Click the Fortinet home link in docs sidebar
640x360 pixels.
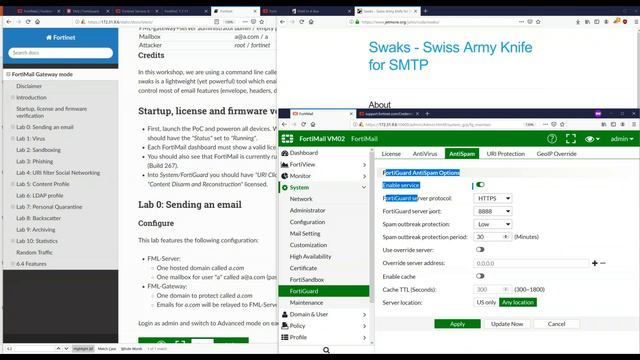coord(60,38)
